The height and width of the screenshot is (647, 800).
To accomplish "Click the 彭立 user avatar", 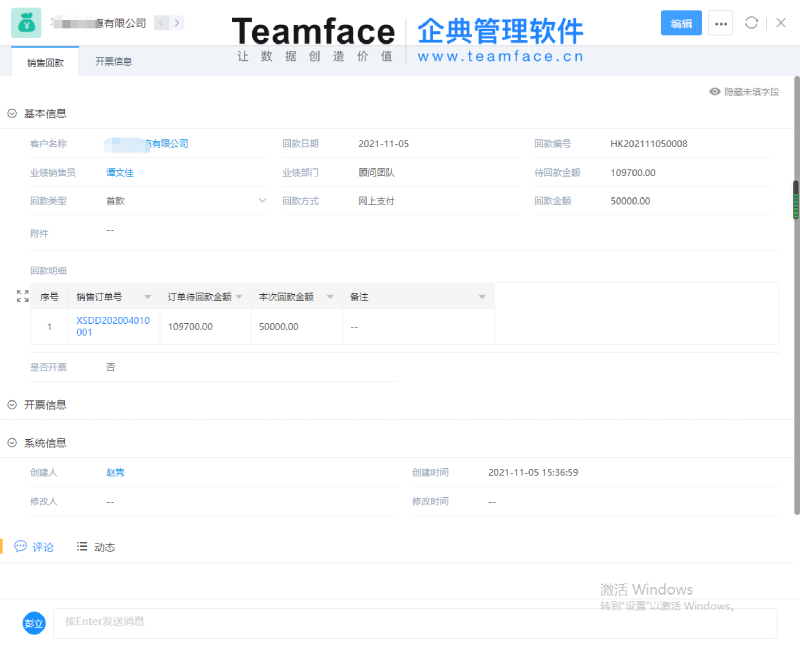I will coord(34,623).
